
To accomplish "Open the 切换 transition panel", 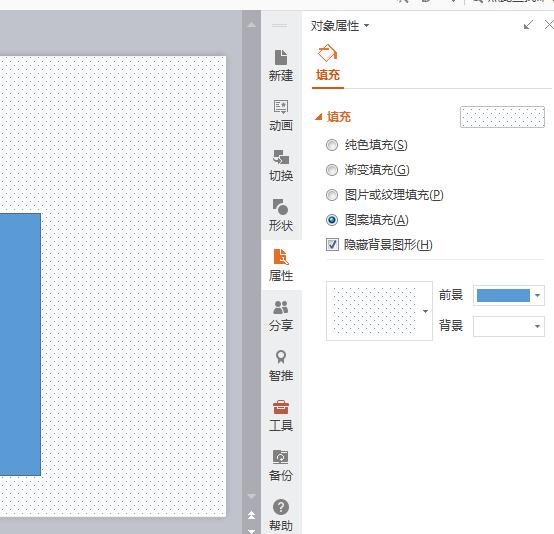I will (281, 166).
